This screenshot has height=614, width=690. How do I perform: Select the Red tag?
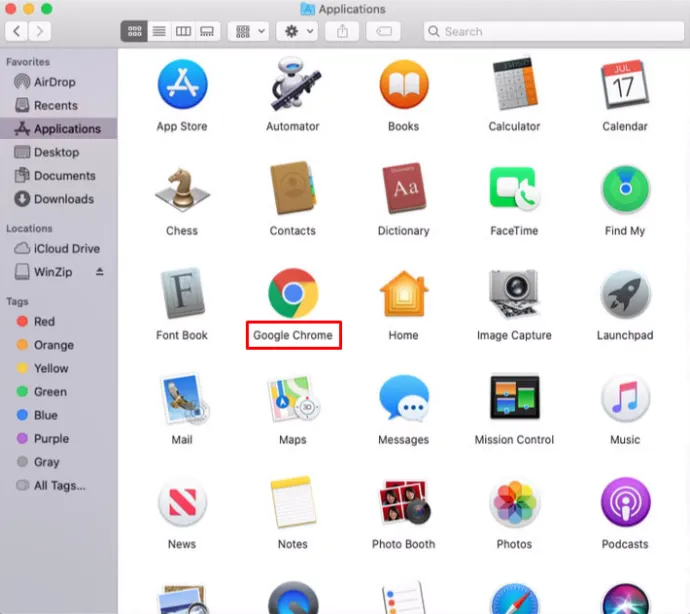coord(59,322)
